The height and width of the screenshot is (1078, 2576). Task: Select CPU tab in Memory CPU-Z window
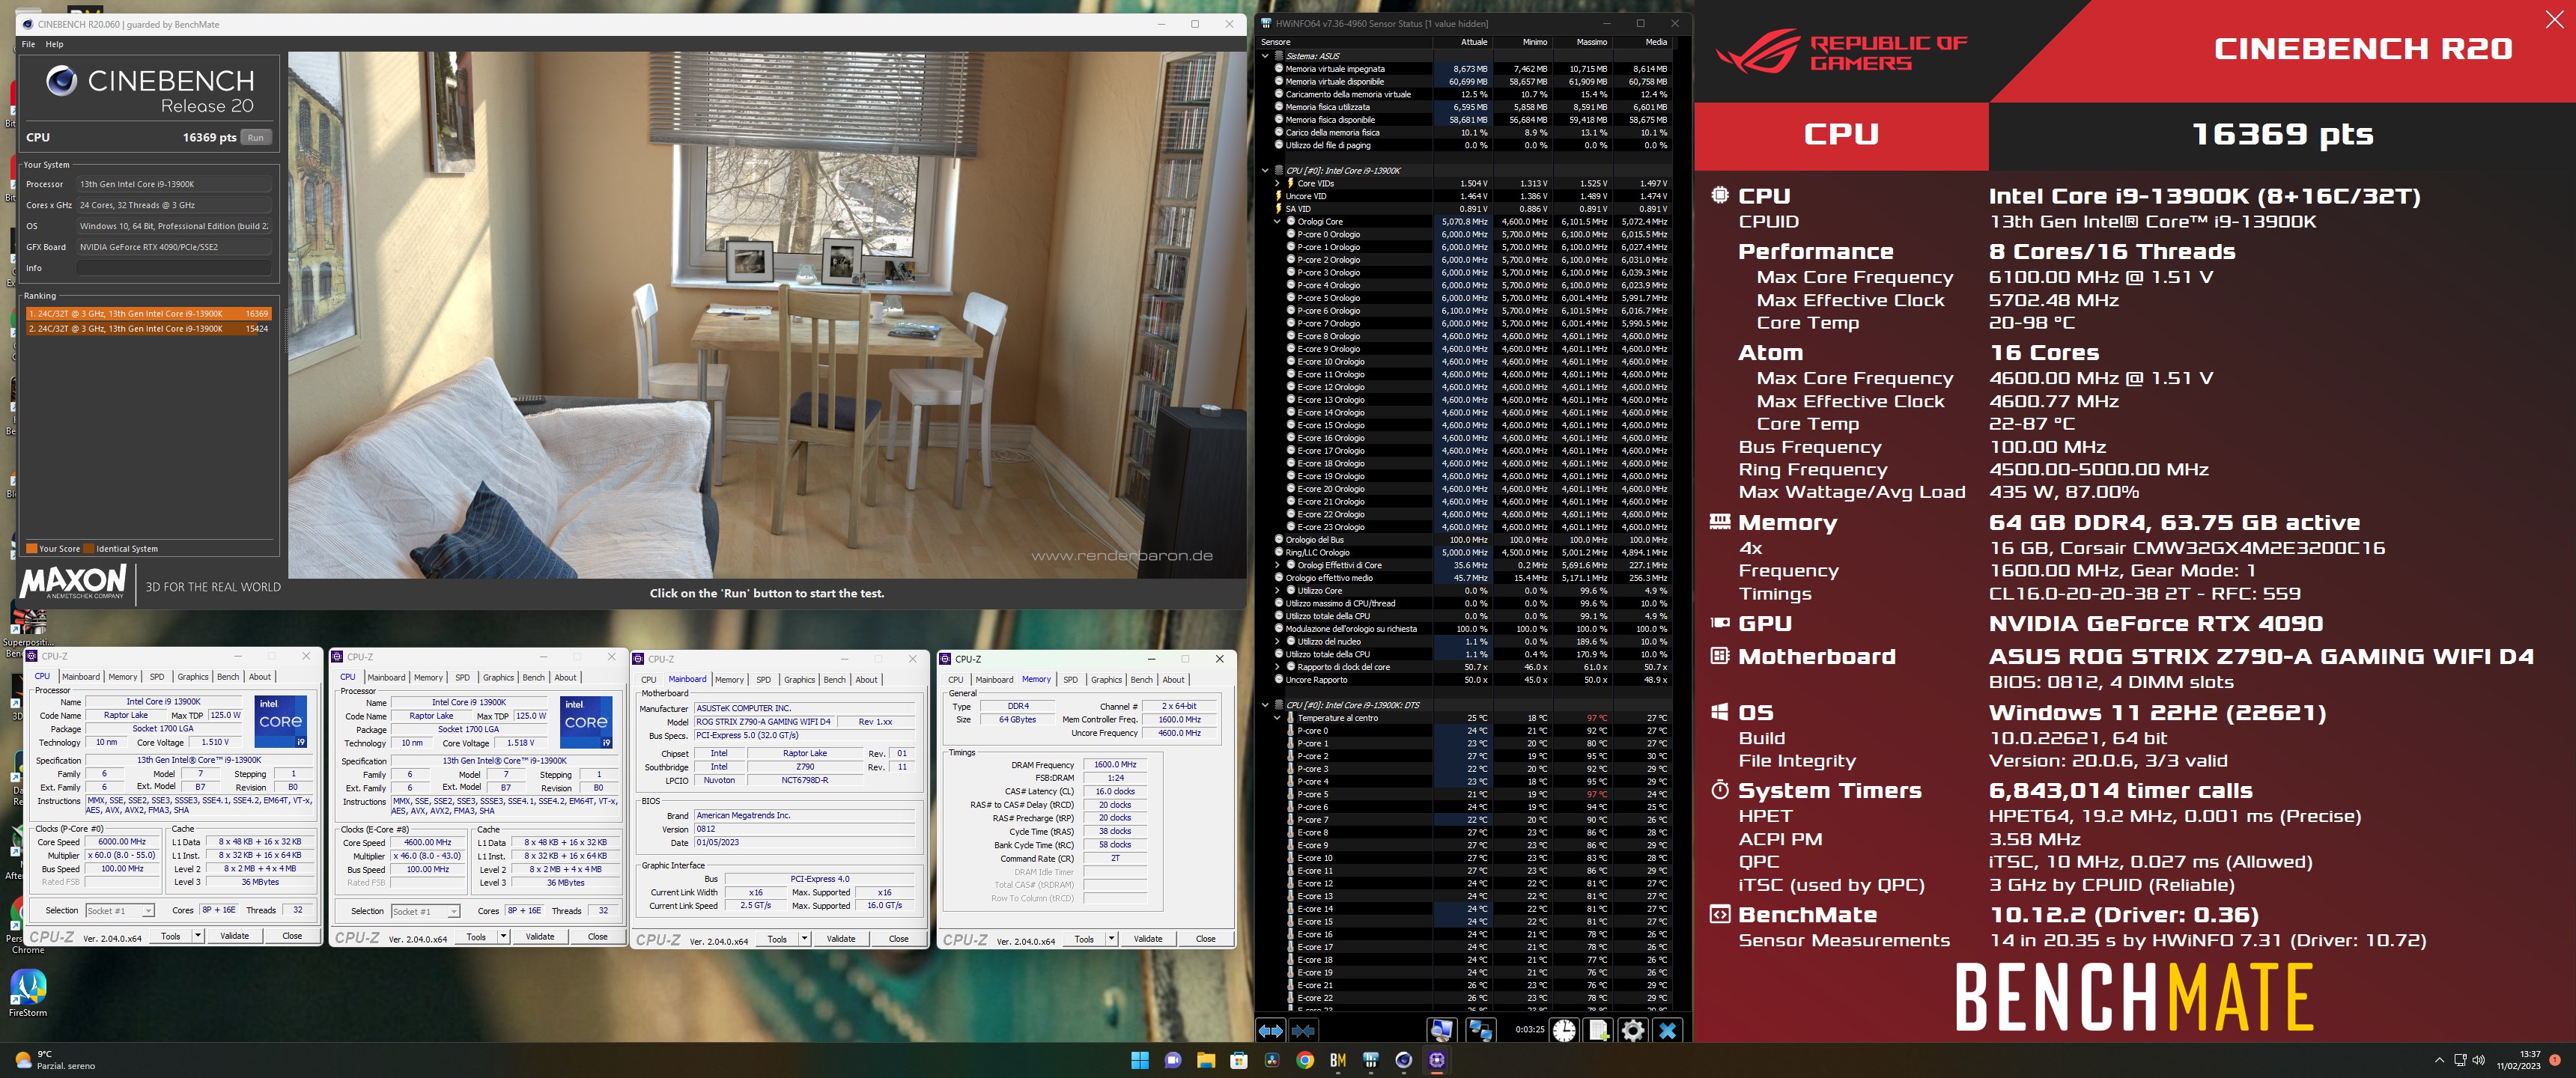click(955, 680)
